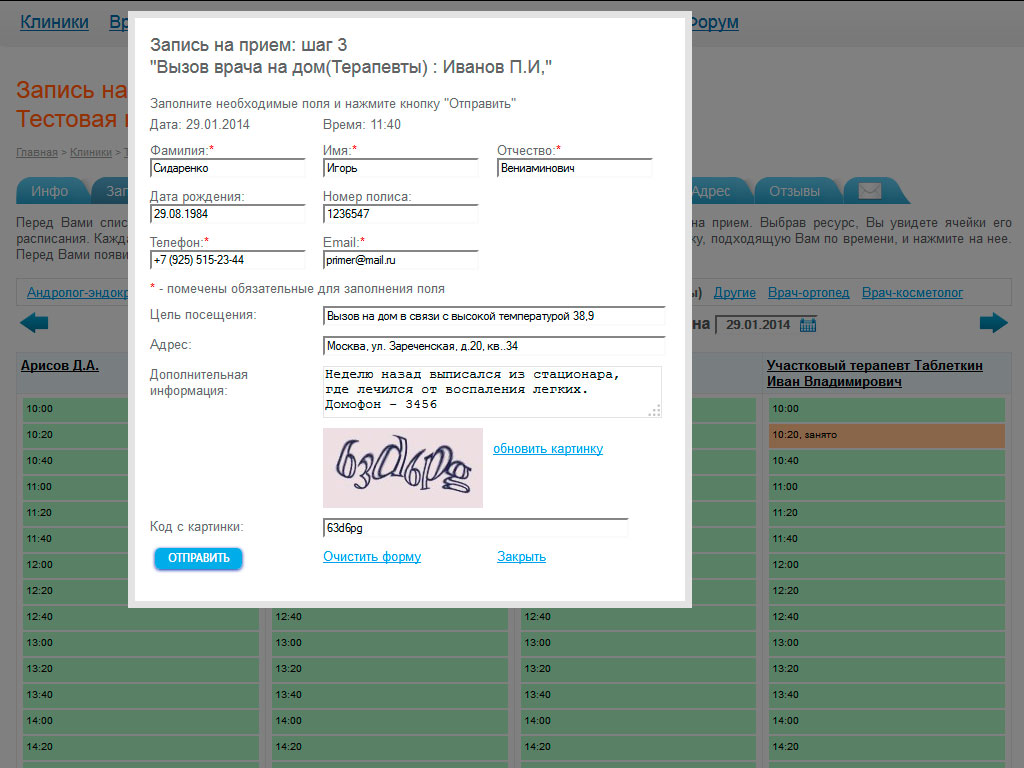Click the Цель посещения text field
Image resolution: width=1024 pixels, height=768 pixels.
(x=494, y=316)
